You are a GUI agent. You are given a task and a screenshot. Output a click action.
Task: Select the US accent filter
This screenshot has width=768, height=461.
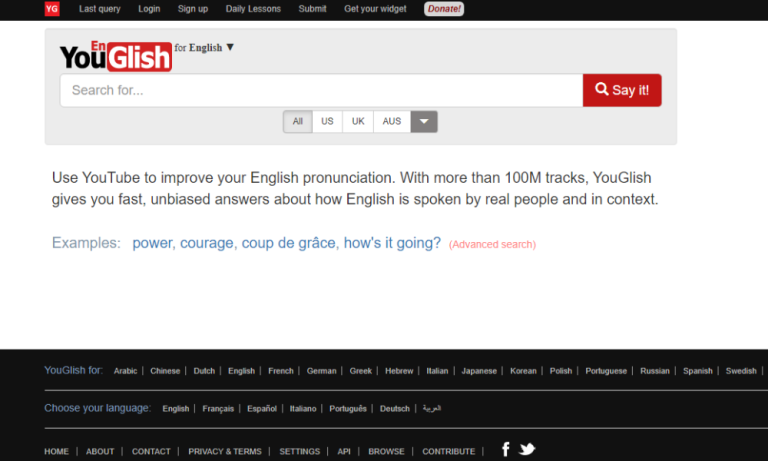point(327,121)
